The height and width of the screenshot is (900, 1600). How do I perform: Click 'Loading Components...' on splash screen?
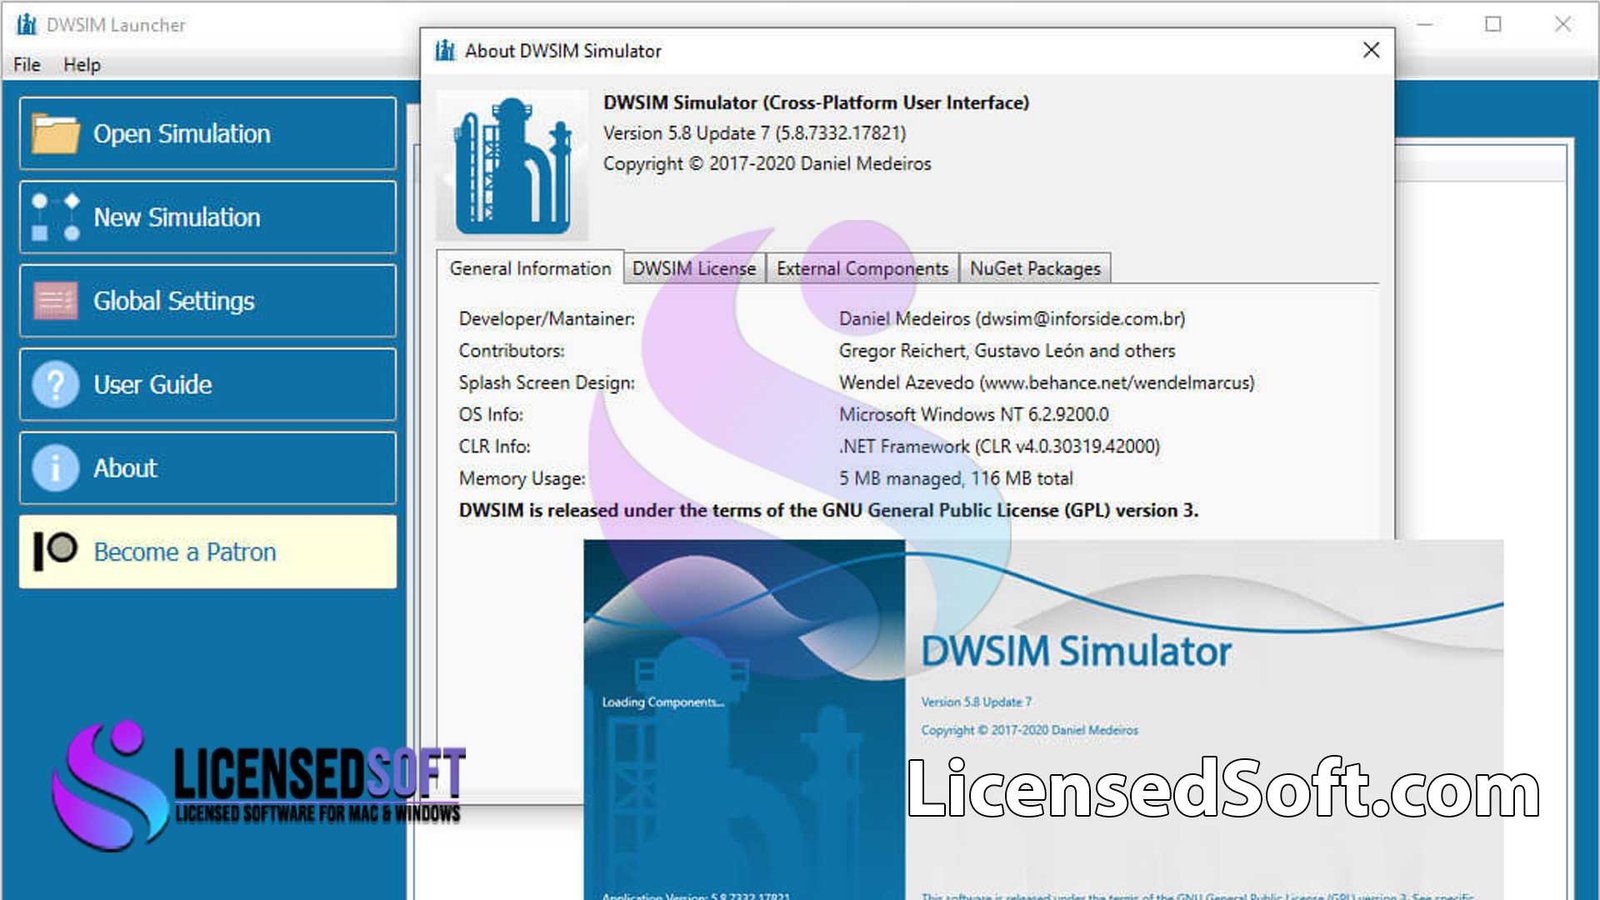(663, 702)
